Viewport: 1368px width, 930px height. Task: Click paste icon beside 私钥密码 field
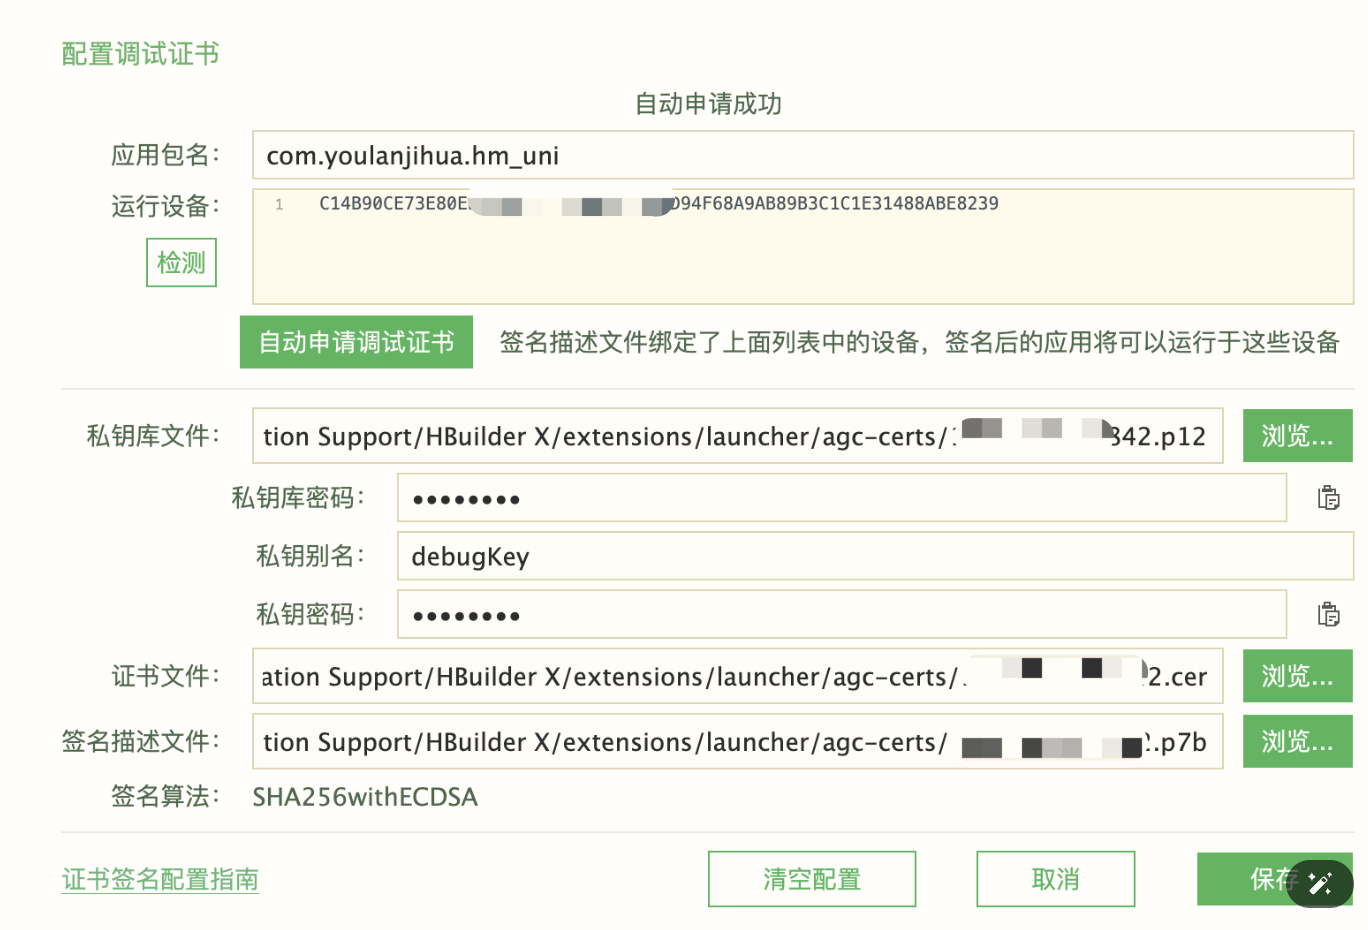pos(1328,614)
